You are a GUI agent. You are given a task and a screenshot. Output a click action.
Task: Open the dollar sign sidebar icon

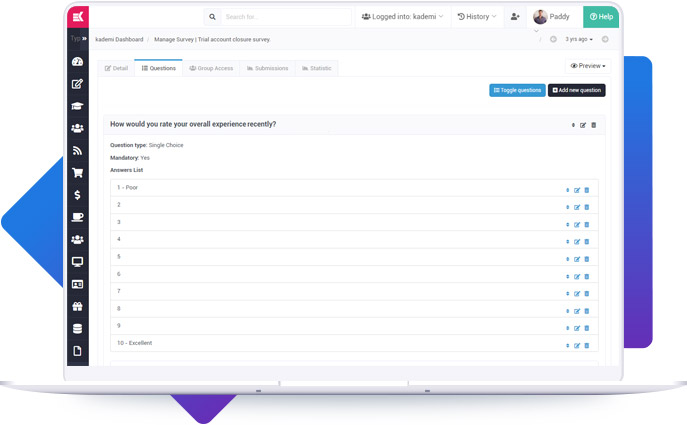(x=77, y=195)
